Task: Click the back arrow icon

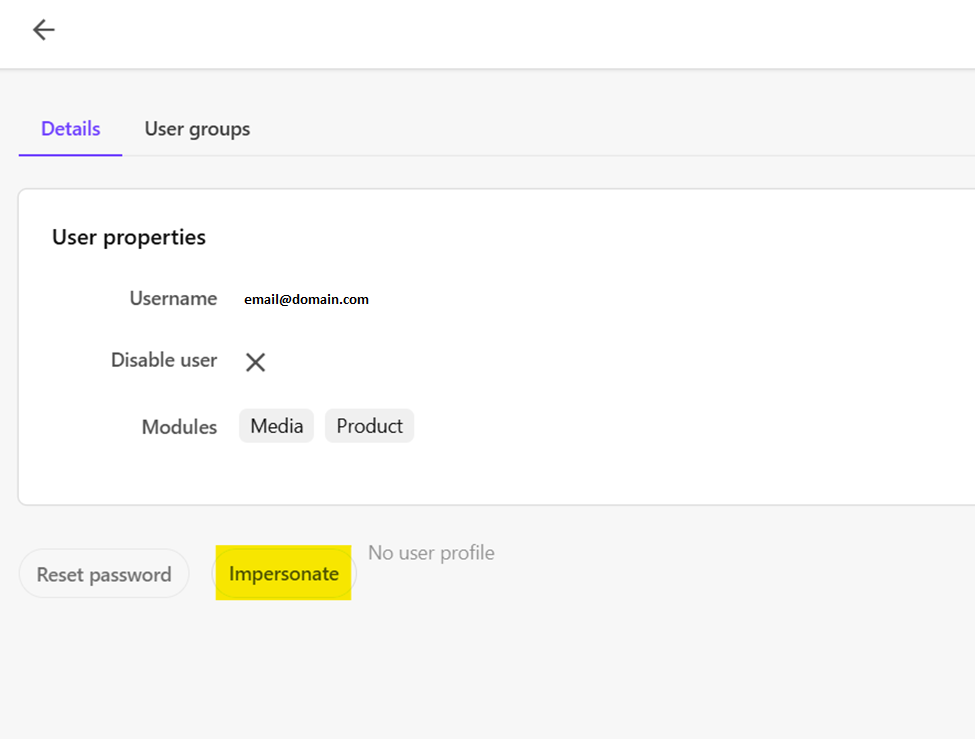Action: point(43,30)
